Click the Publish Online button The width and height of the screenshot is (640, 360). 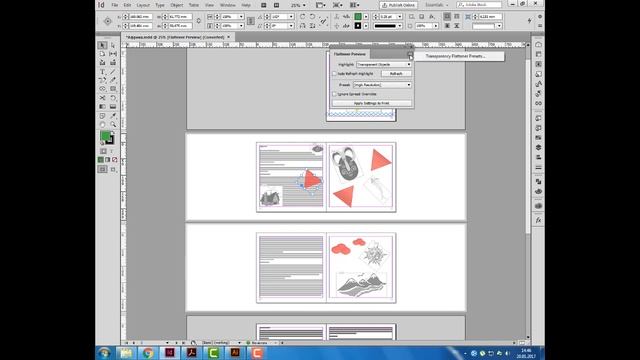pos(398,5)
